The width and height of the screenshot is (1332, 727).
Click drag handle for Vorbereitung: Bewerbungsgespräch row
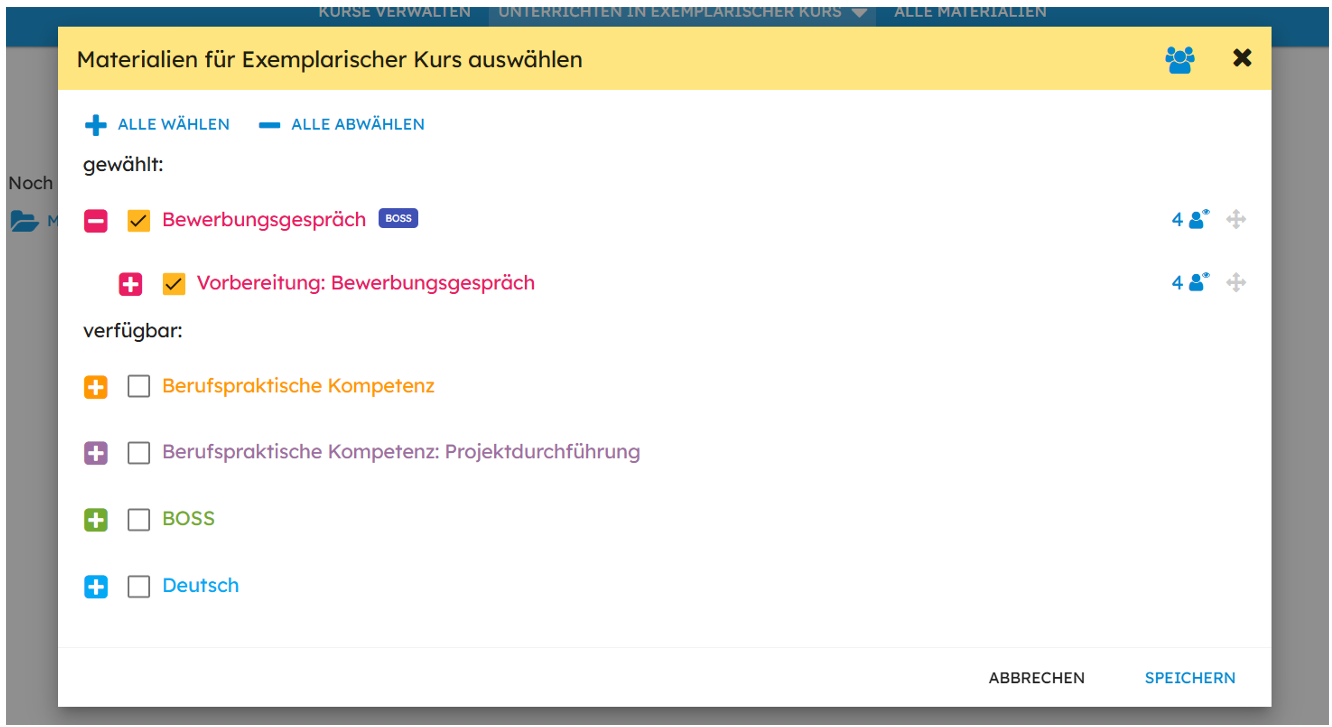[x=1236, y=283]
